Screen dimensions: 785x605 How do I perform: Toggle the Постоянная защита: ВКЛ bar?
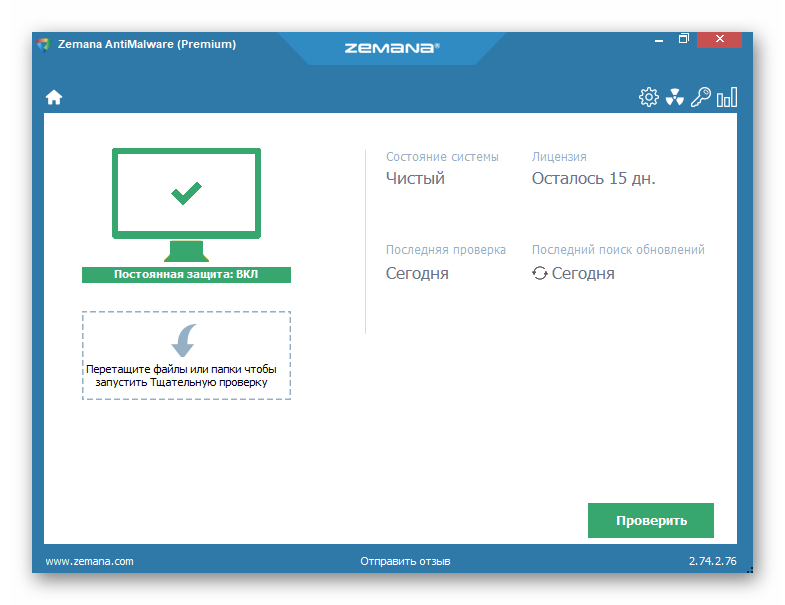[186, 275]
